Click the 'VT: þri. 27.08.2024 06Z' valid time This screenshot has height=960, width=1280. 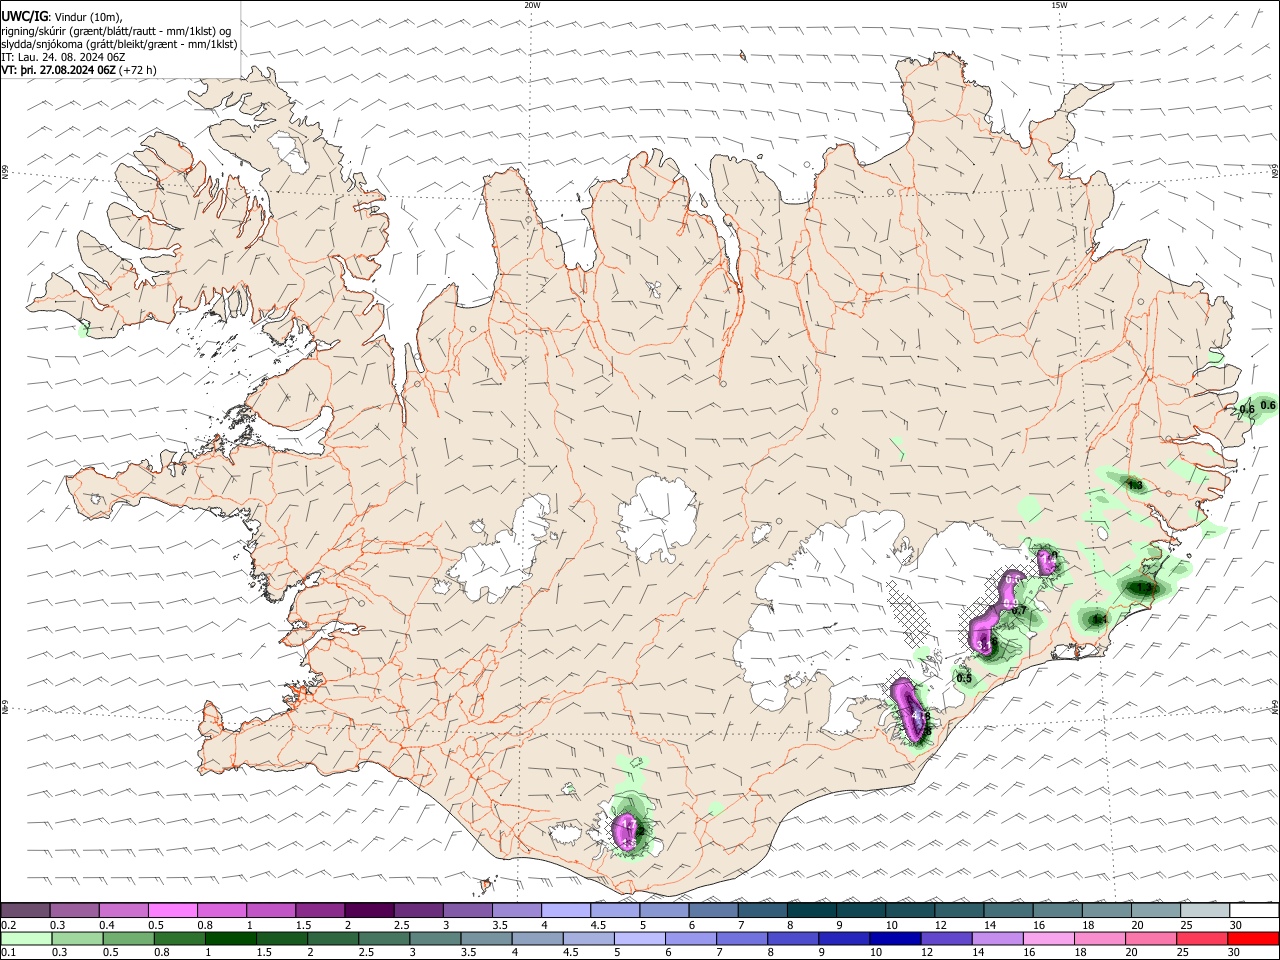click(58, 70)
